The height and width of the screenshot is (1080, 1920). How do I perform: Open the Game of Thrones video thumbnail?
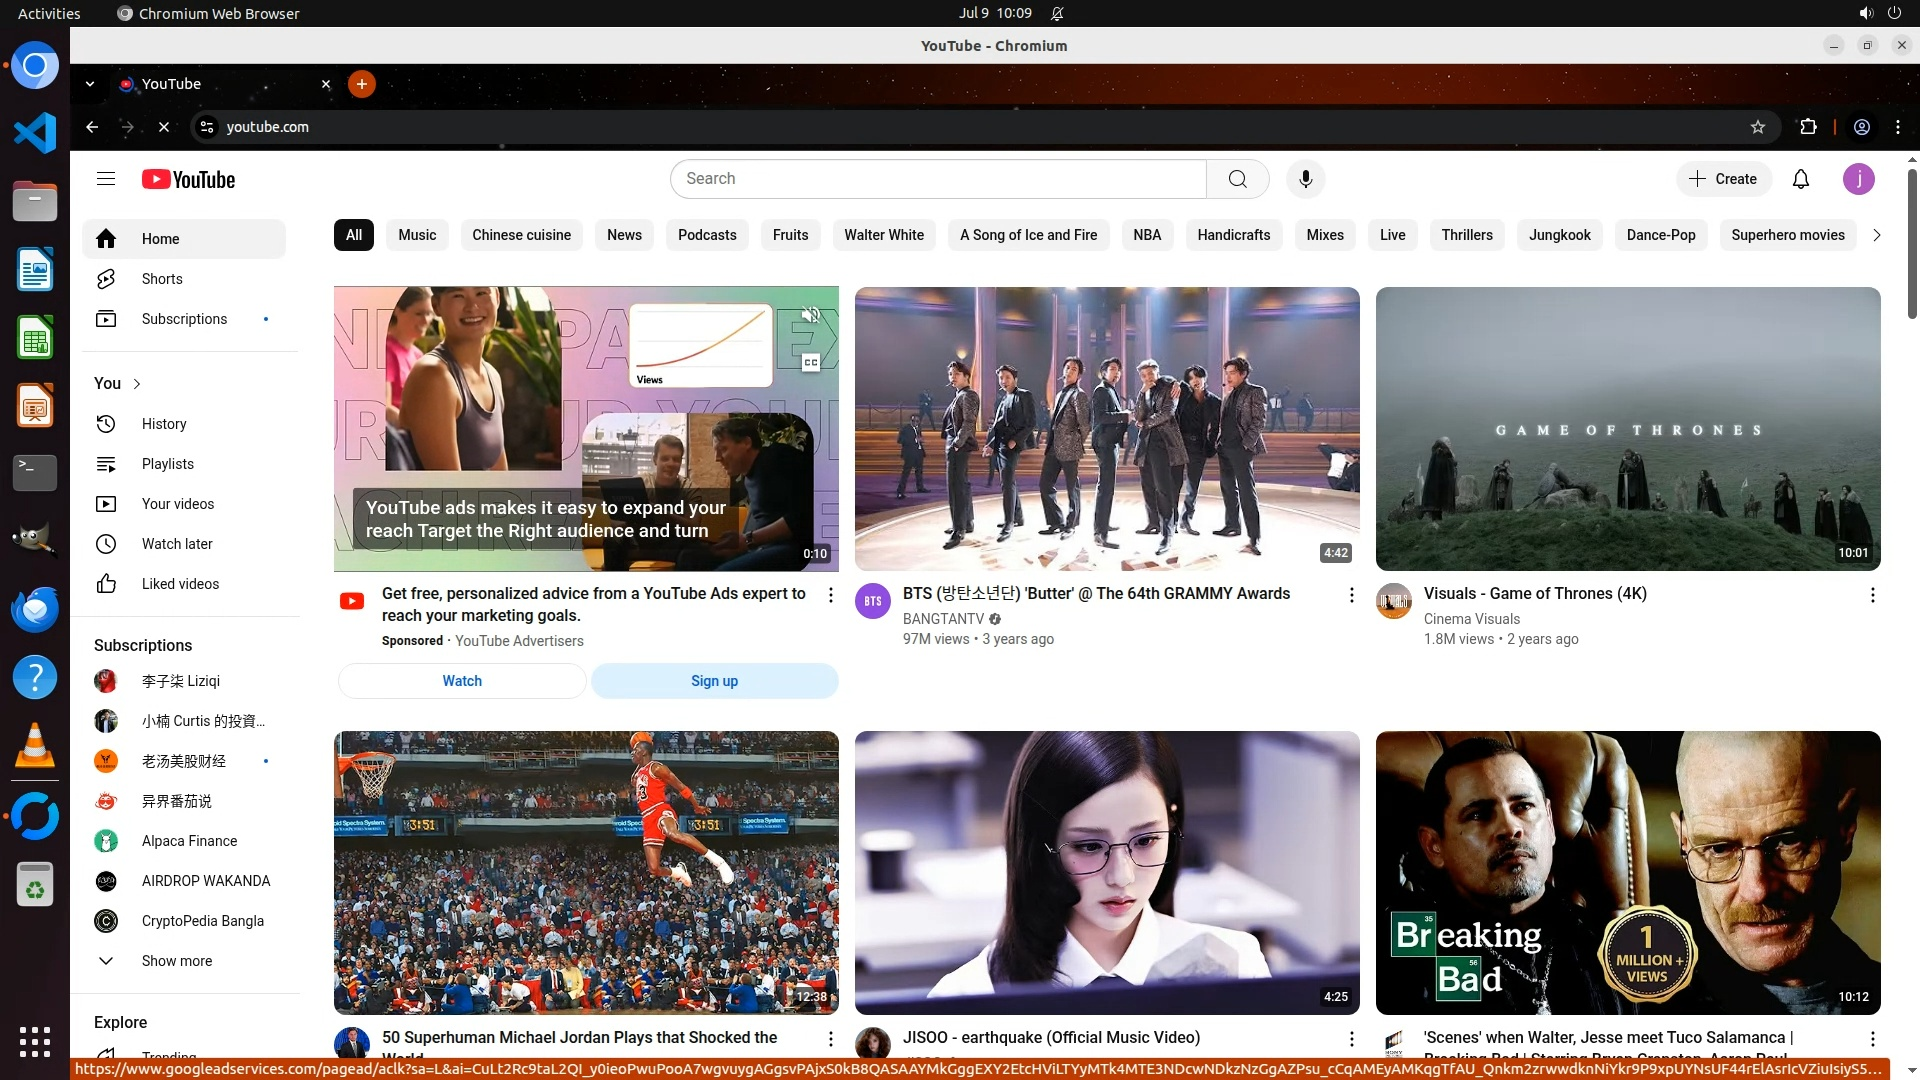pos(1627,429)
